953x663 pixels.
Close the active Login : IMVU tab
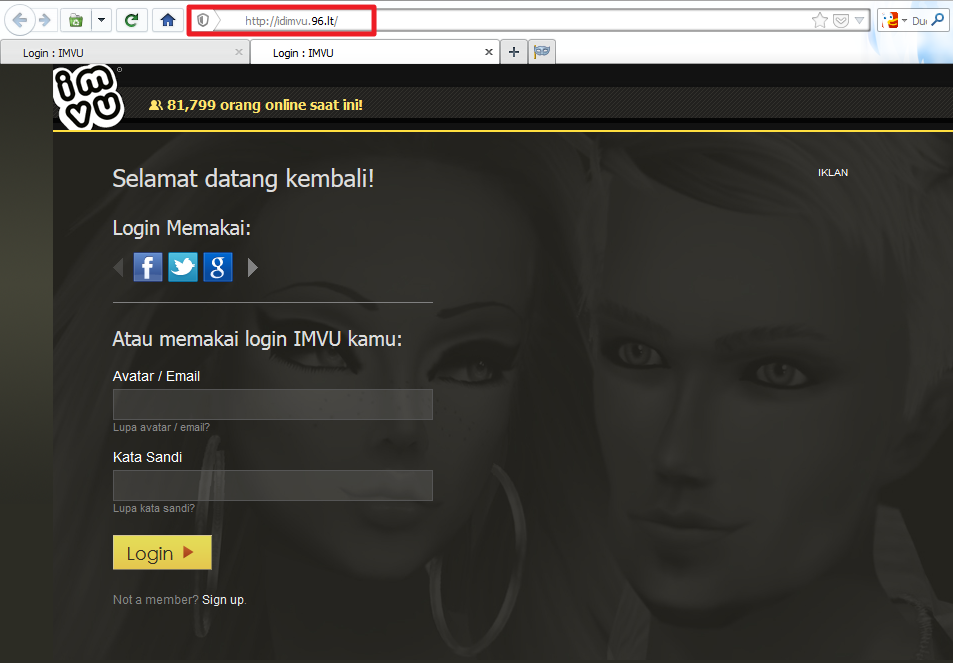point(489,52)
